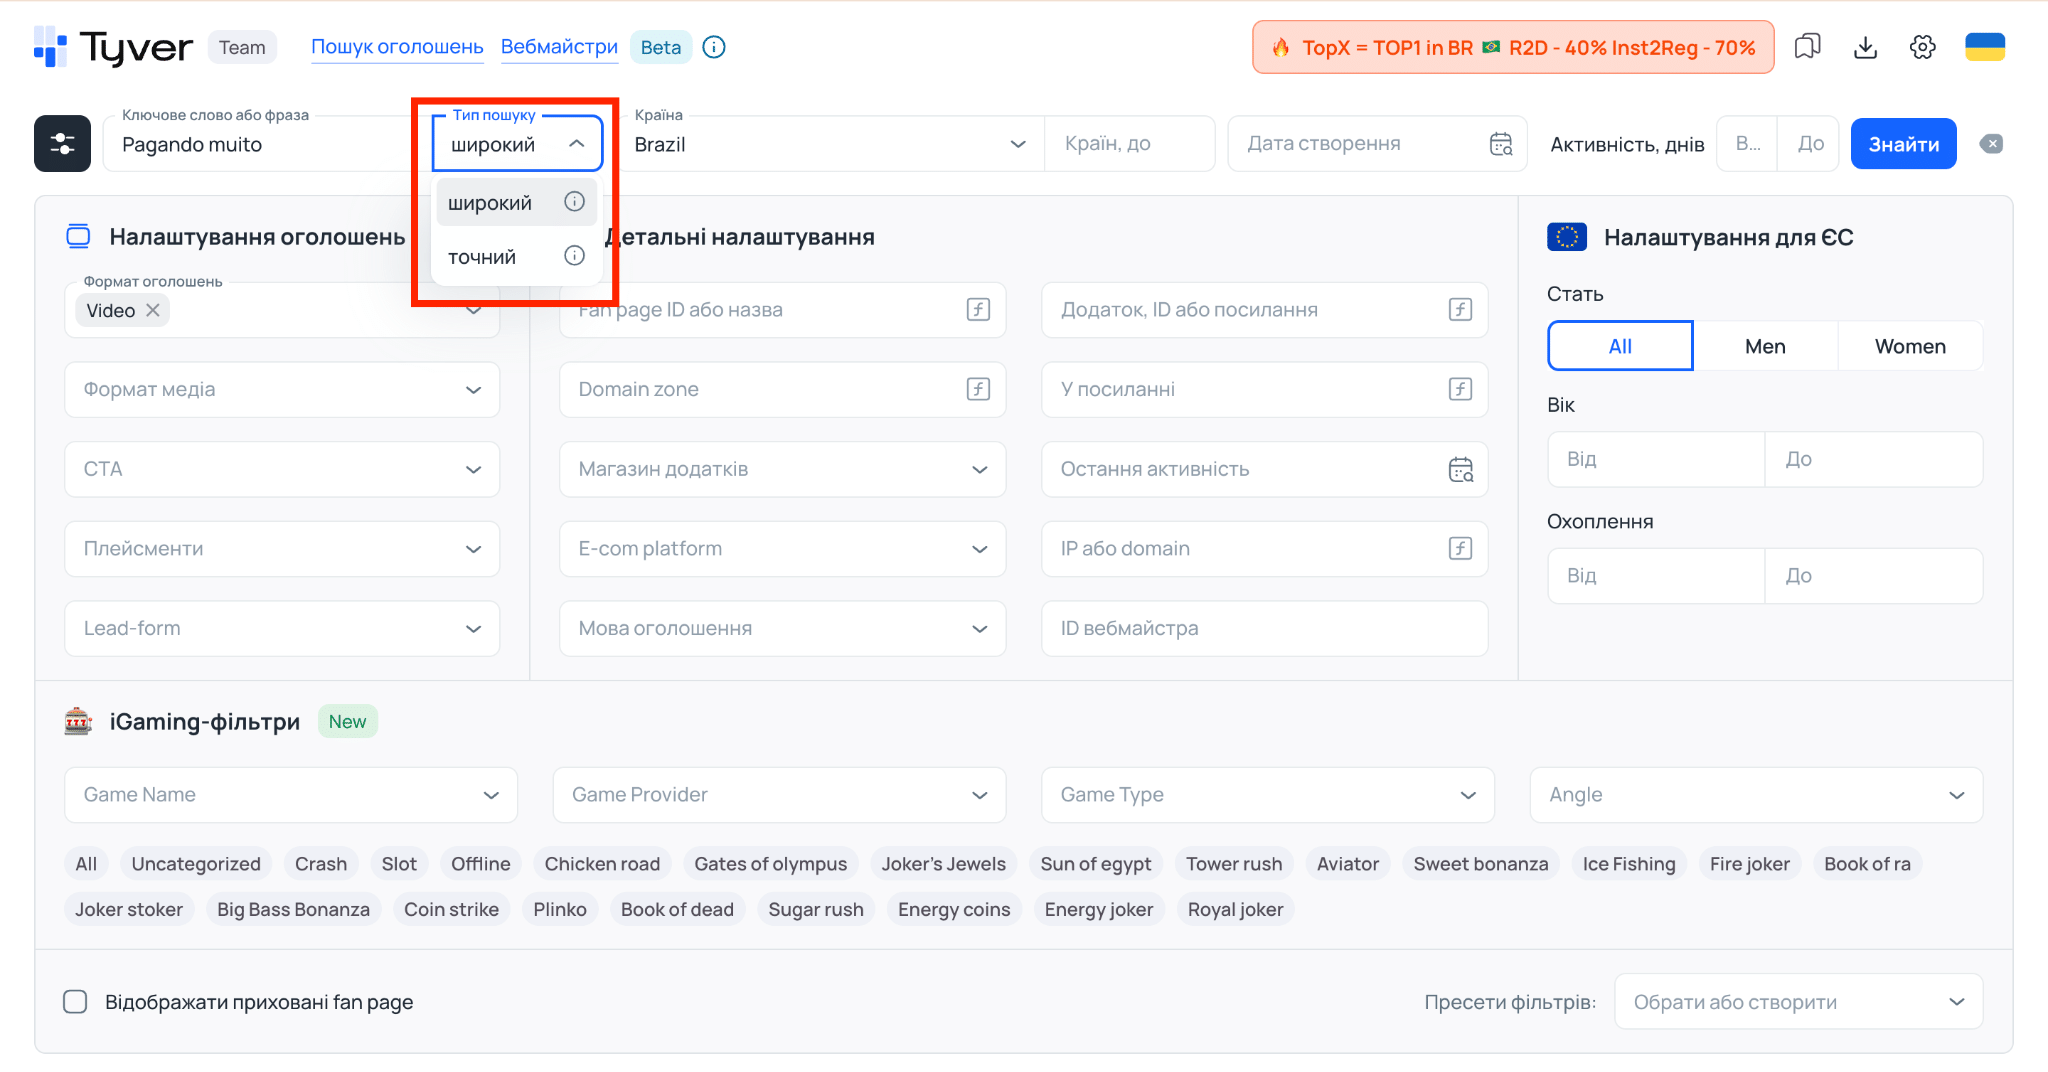Image resolution: width=2048 pixels, height=1072 pixels.
Task: Click the Ukrainian flag language icon
Action: (x=1985, y=47)
